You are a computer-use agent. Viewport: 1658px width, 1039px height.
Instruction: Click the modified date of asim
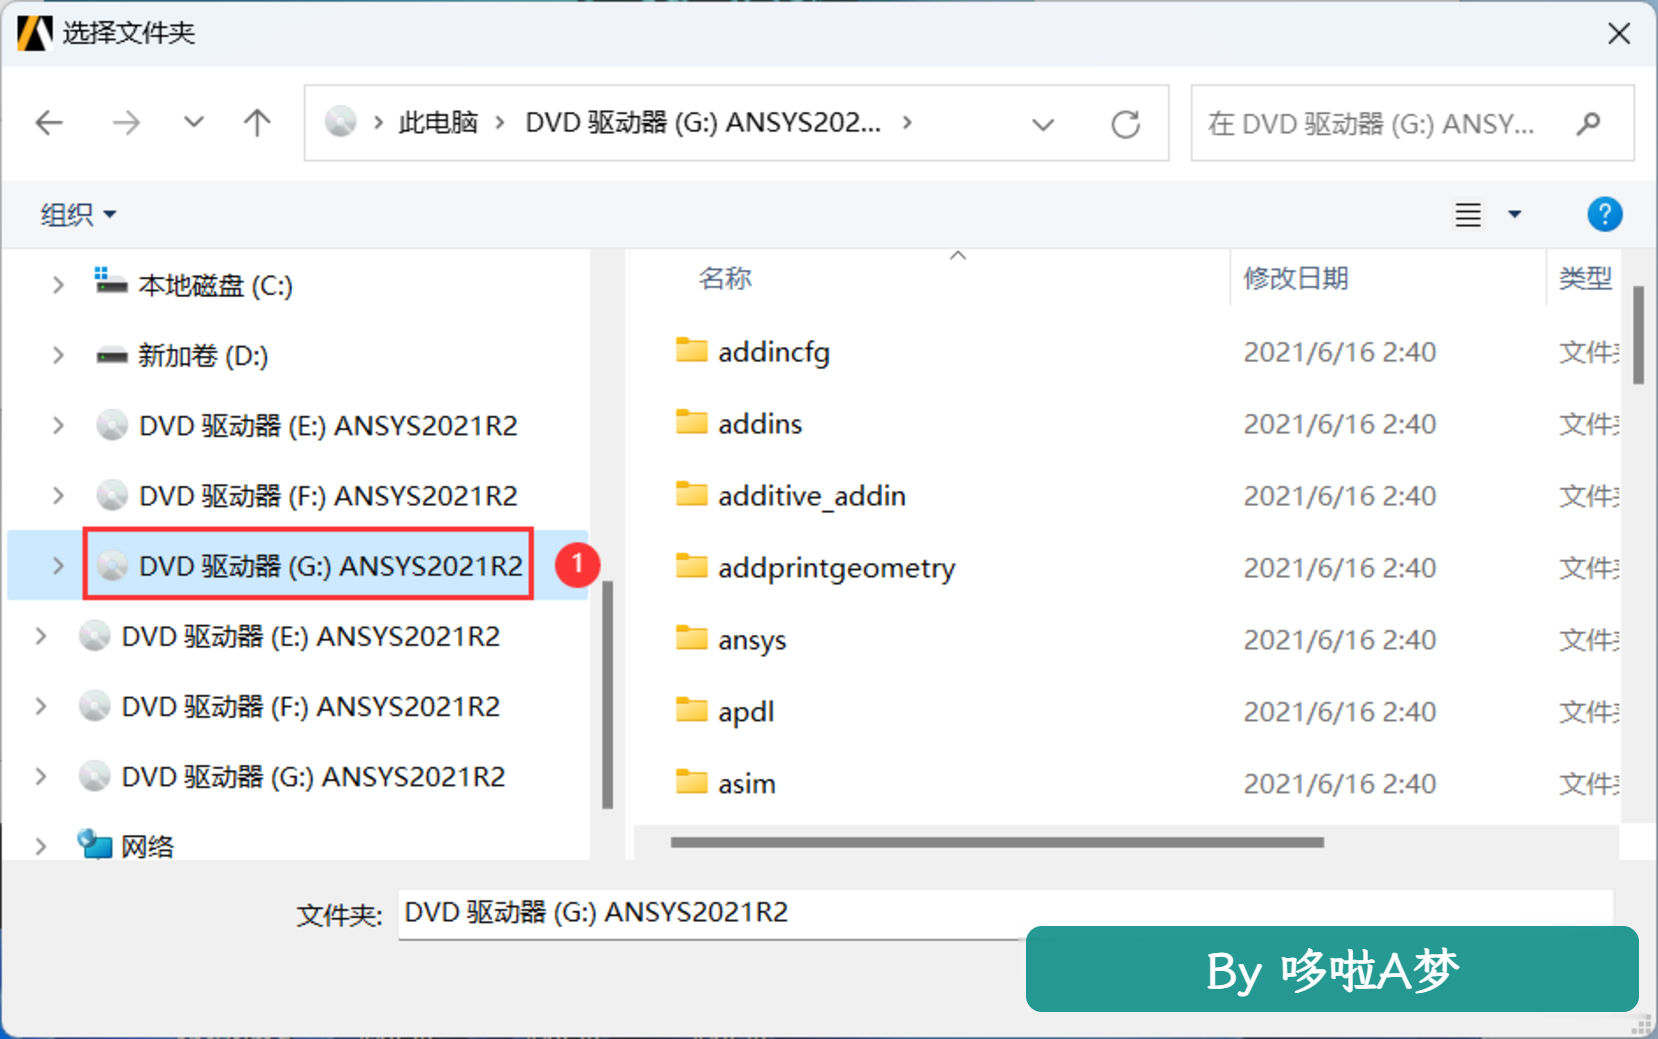coord(1339,784)
